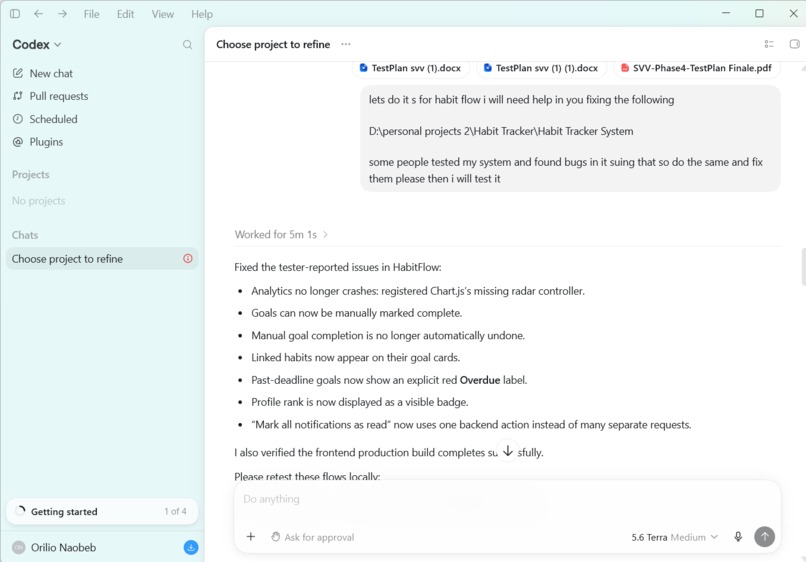Open attachment TestPlan svv (1).docx
The image size is (806, 562).
pos(410,68)
